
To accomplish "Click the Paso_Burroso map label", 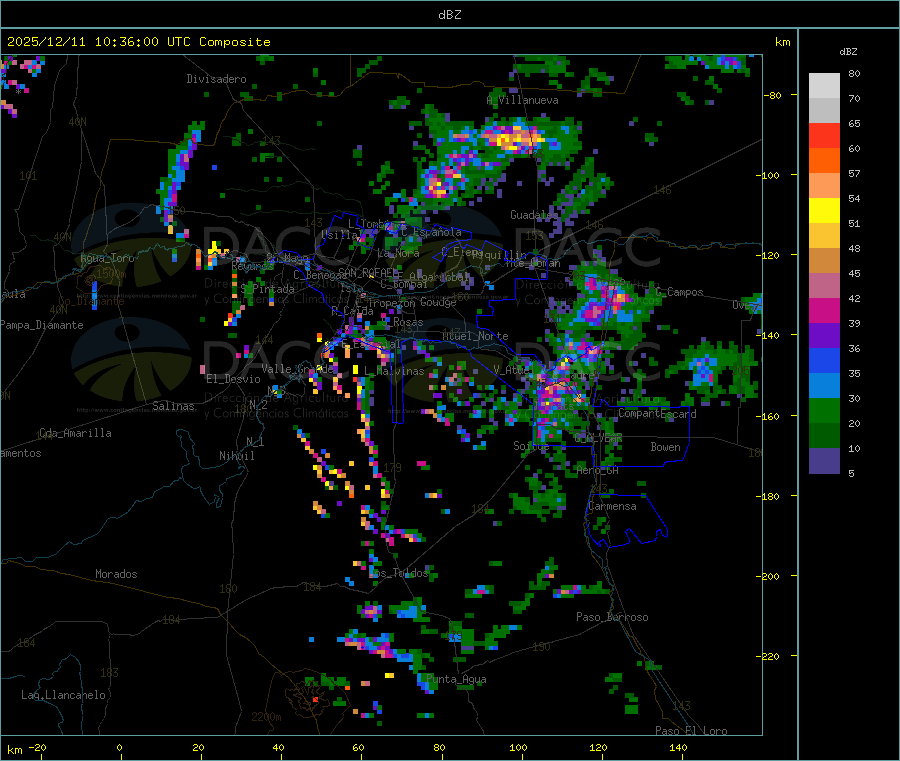I will [612, 618].
